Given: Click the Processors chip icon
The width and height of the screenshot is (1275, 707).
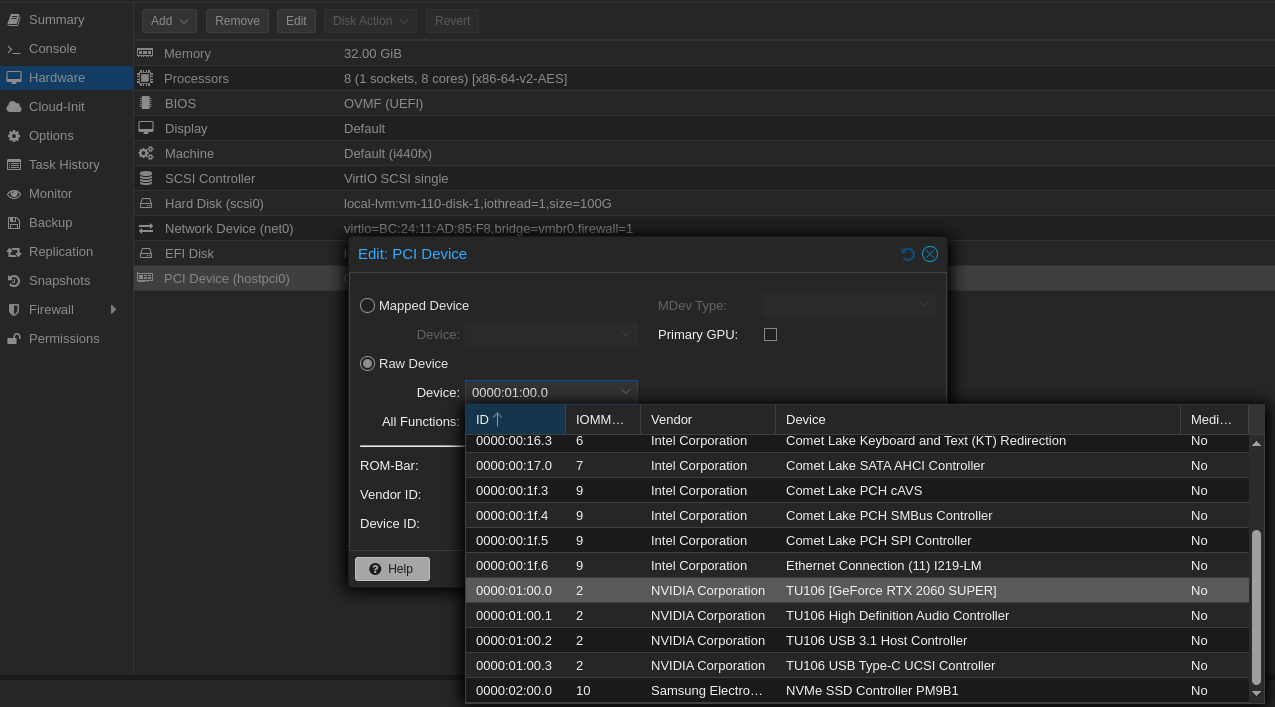Looking at the screenshot, I should click(145, 78).
